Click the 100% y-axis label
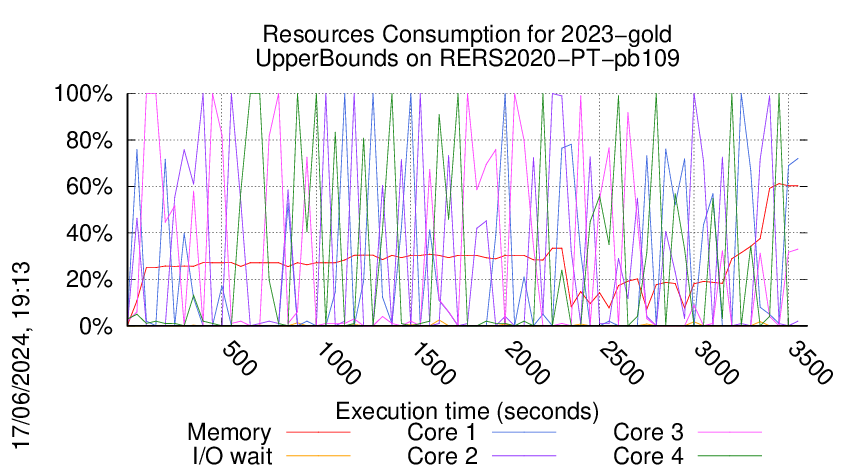This screenshot has height=475, width=850. (x=83, y=93)
